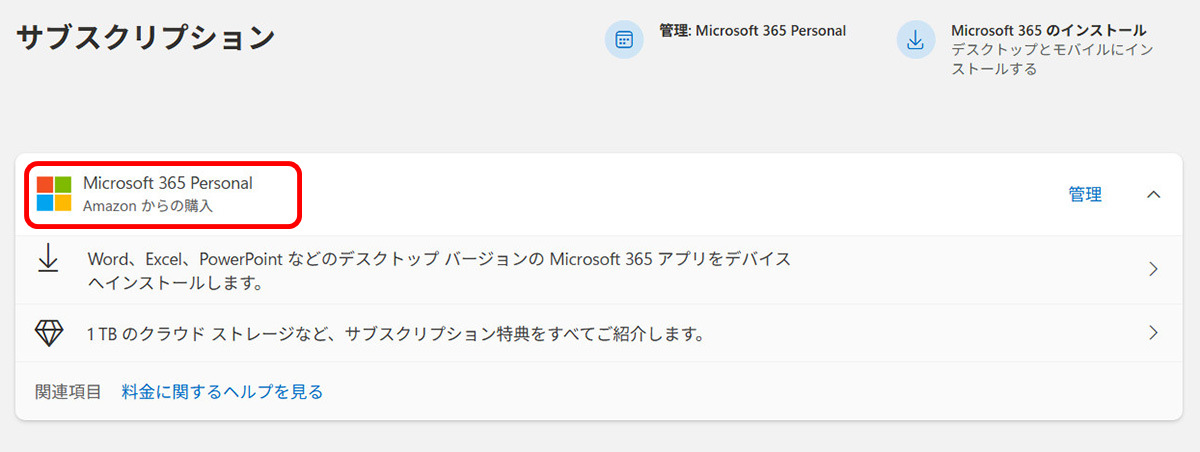
Task: Select the Microsoft 365 Personal subscription title
Action: pos(168,183)
